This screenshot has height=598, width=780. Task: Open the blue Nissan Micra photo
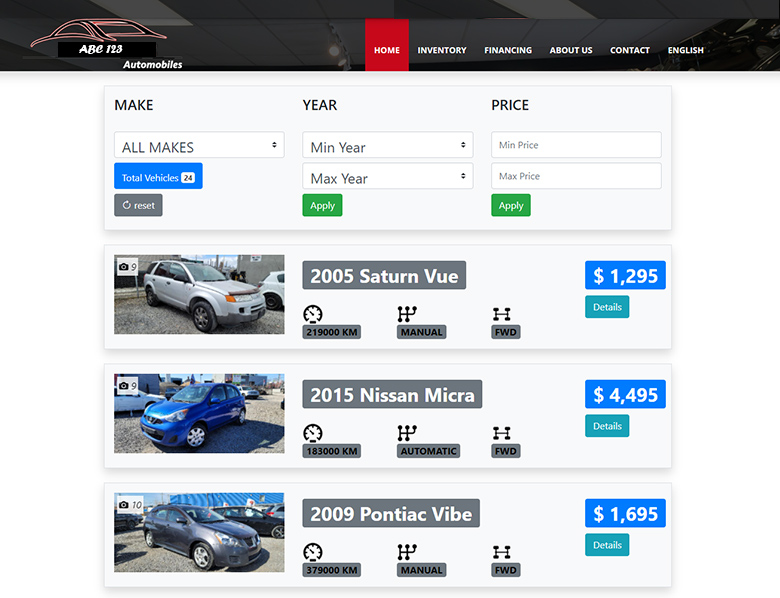199,413
